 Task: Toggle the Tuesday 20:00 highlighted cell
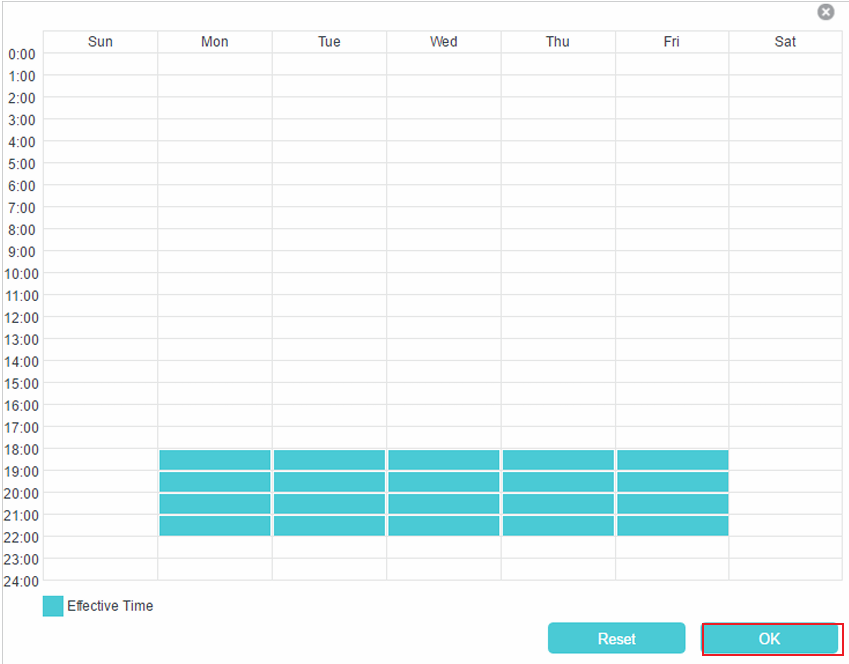tap(329, 503)
